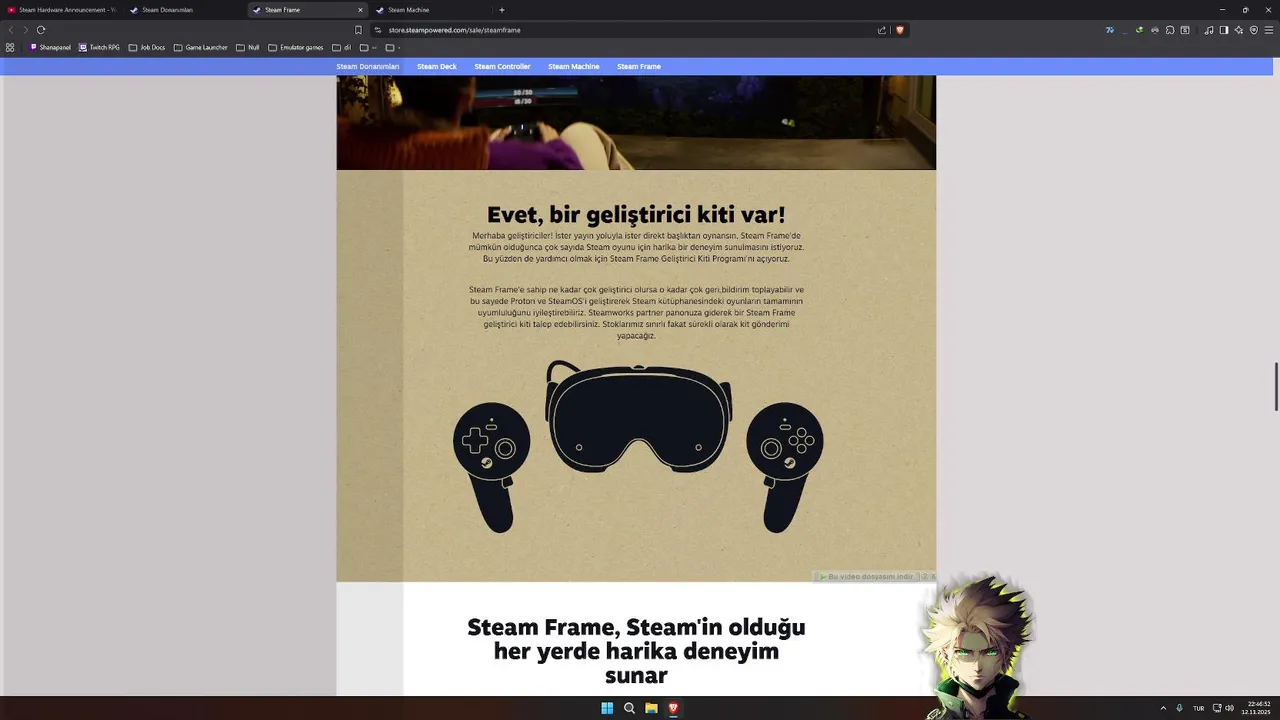Open the extensions puzzle piece menu
Screen dimensions: 1280x720
point(1170,30)
